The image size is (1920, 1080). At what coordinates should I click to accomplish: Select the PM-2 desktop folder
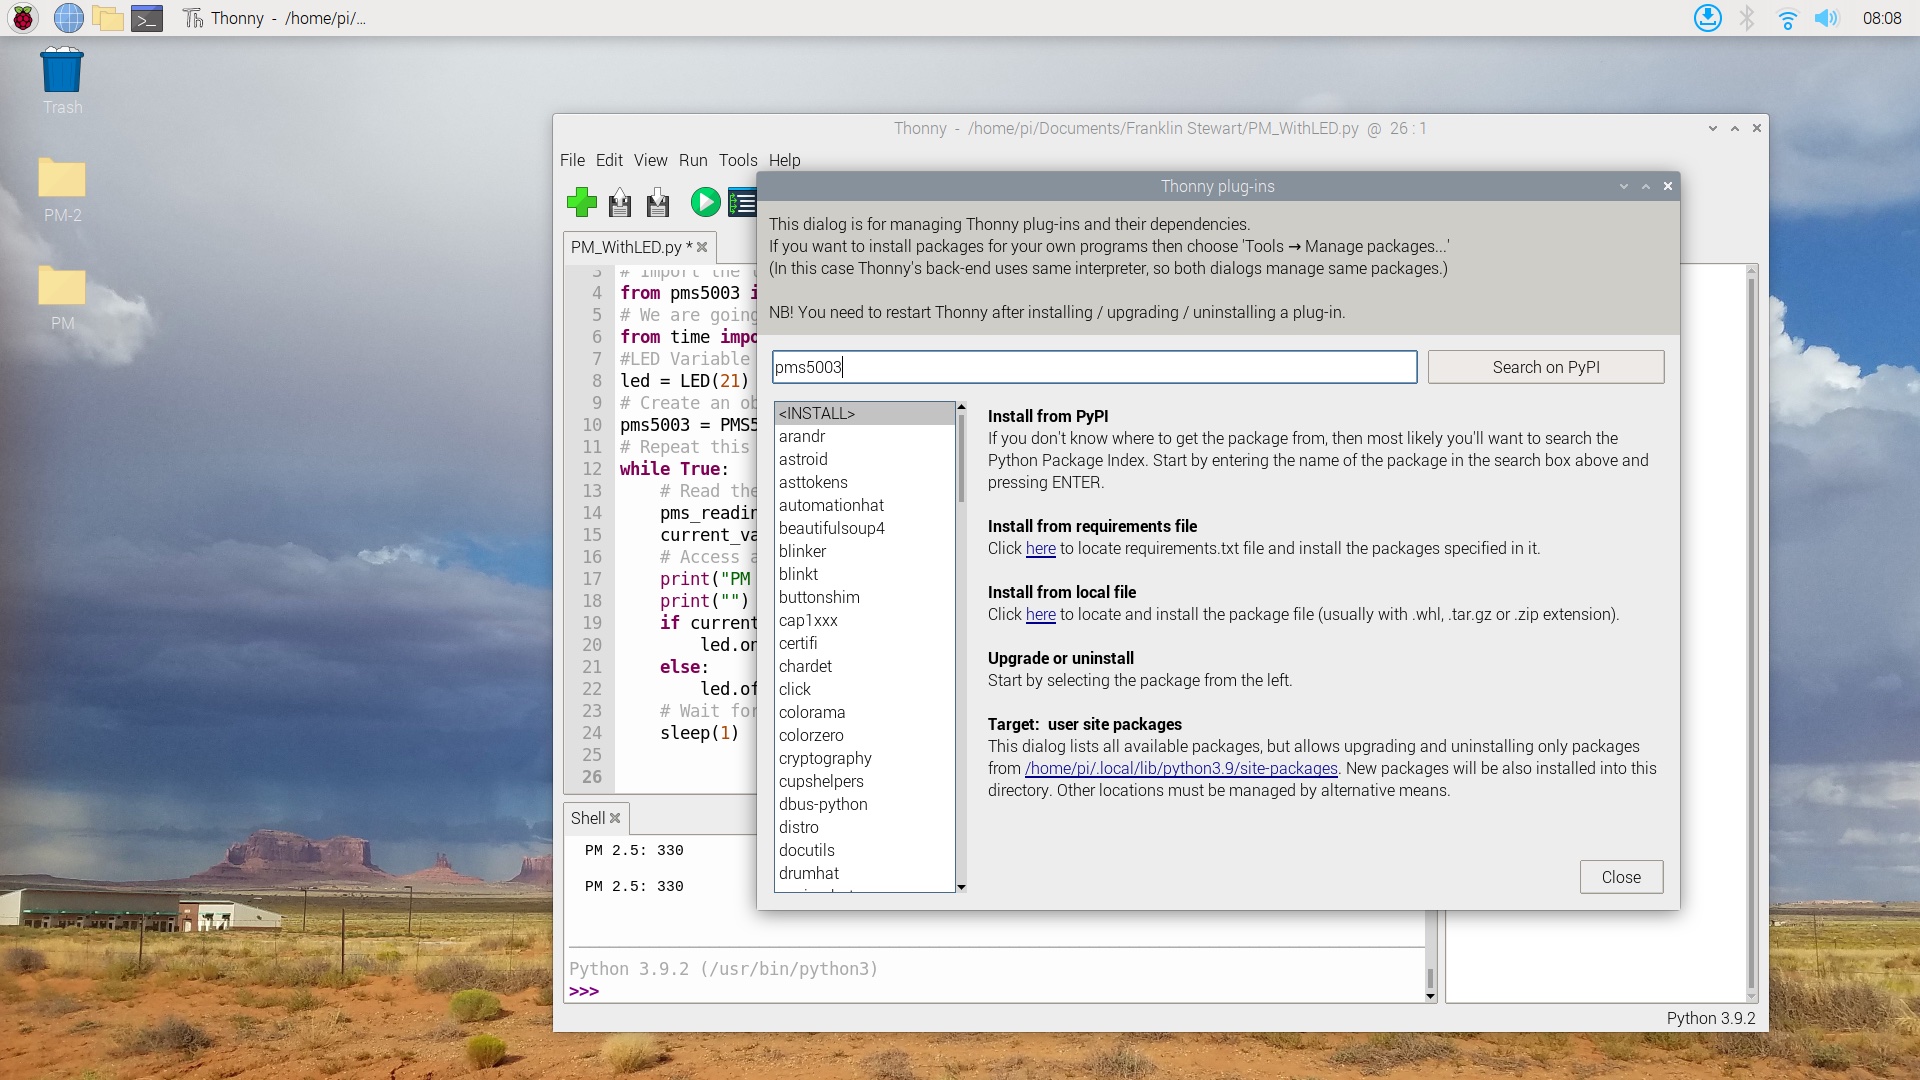point(62,190)
